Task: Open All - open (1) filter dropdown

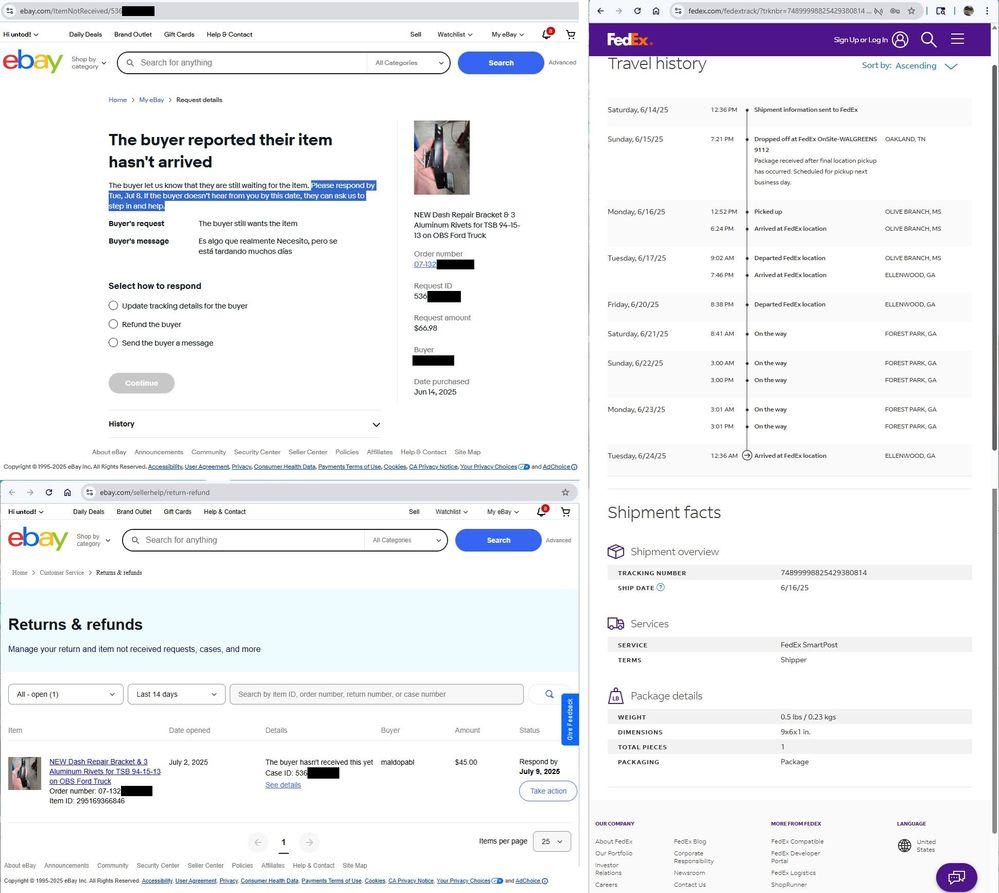Action: [66, 694]
